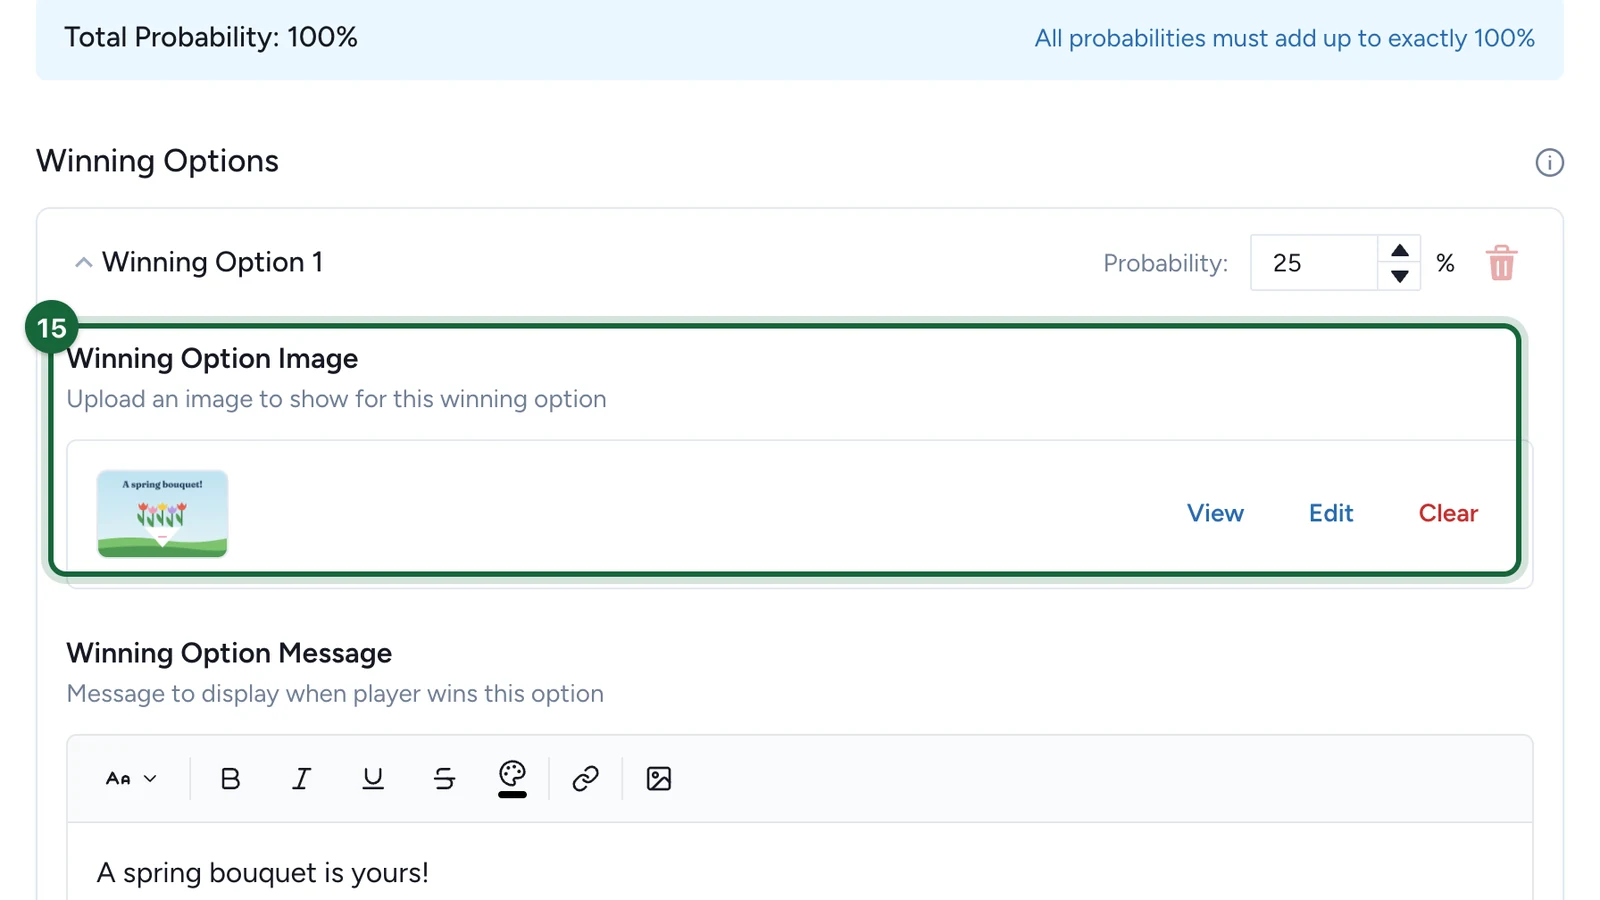
Task: Select the 'Winning Option Image' heading
Action: 212,358
